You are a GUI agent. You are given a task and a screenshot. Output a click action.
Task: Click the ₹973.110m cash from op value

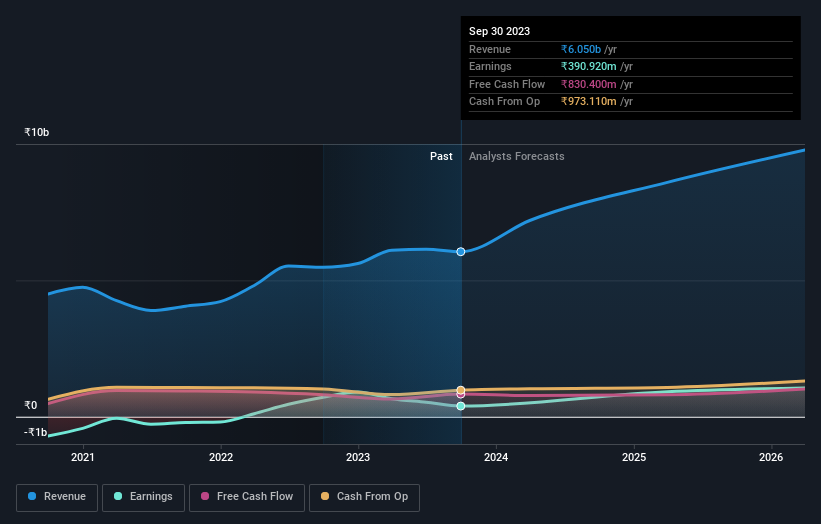(589, 102)
